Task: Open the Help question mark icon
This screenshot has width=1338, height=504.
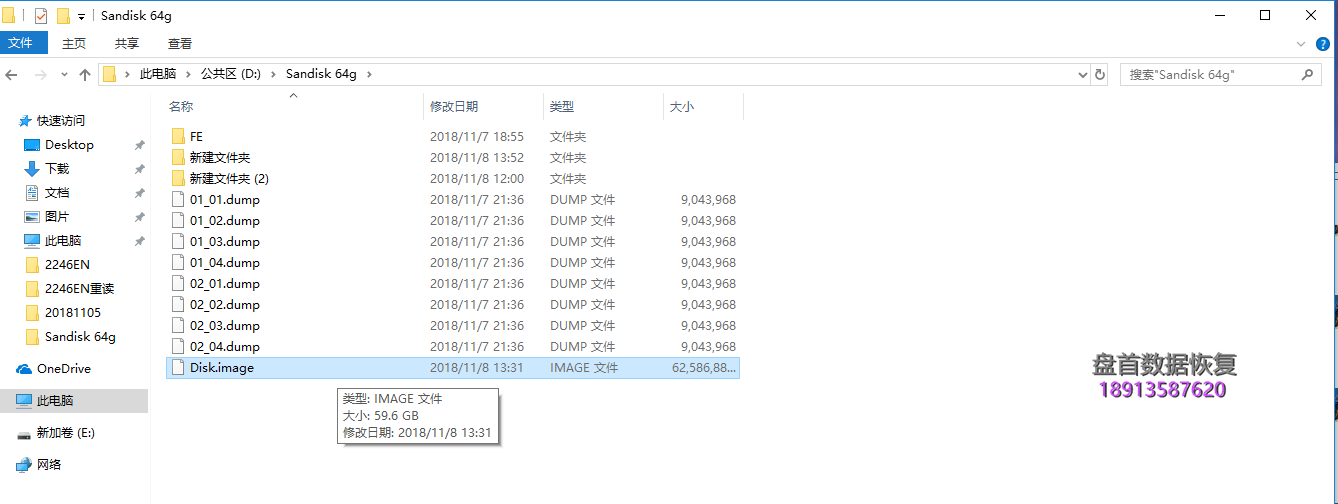Action: [x=1324, y=44]
